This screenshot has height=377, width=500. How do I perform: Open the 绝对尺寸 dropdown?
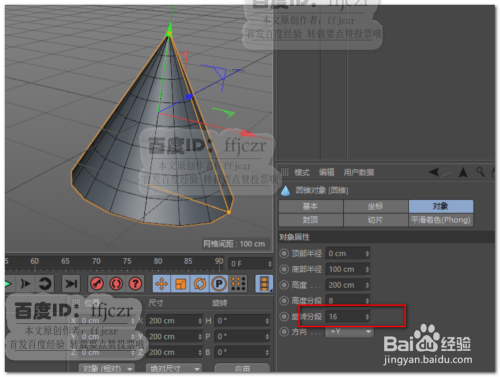point(174,369)
